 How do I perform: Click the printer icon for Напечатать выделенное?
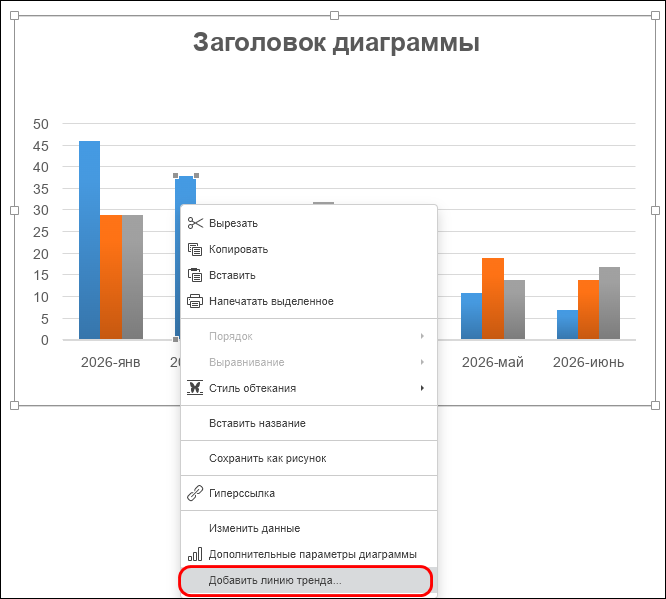195,301
